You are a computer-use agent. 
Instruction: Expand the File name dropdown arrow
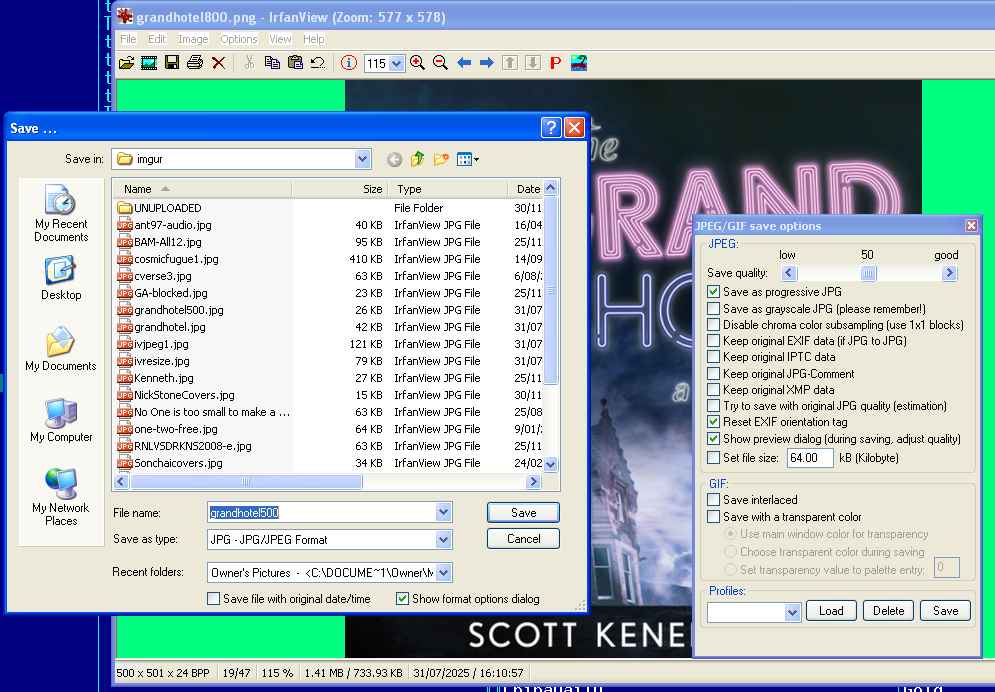444,512
